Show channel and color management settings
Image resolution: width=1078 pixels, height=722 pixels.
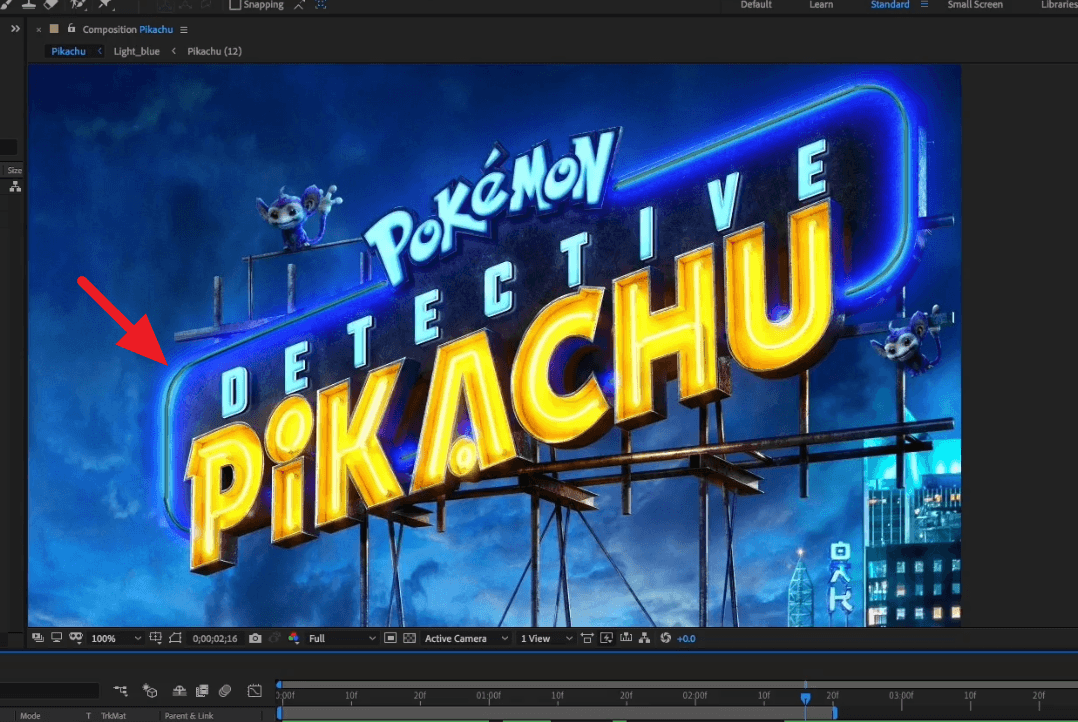[294, 638]
